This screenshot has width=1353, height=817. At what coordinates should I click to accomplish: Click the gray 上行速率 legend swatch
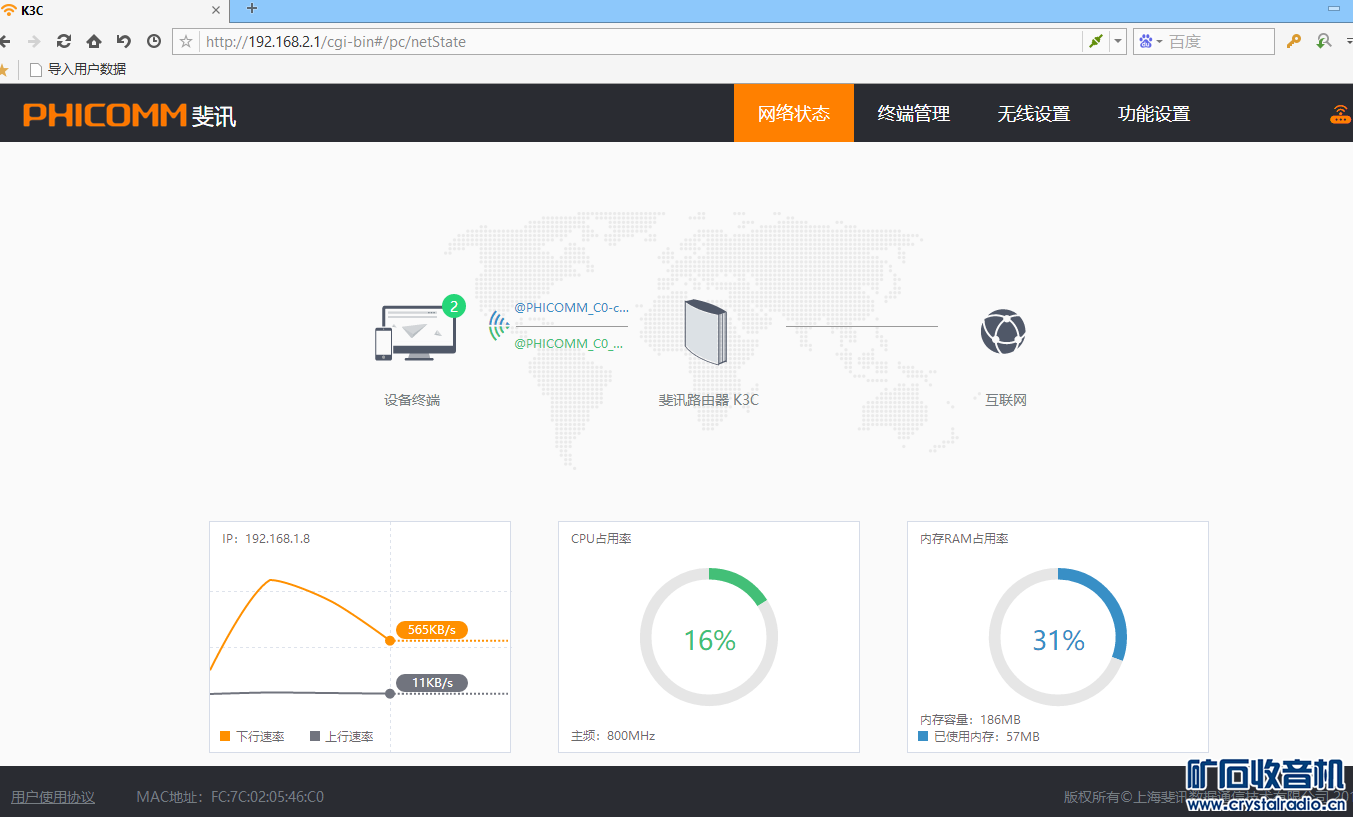coord(315,737)
